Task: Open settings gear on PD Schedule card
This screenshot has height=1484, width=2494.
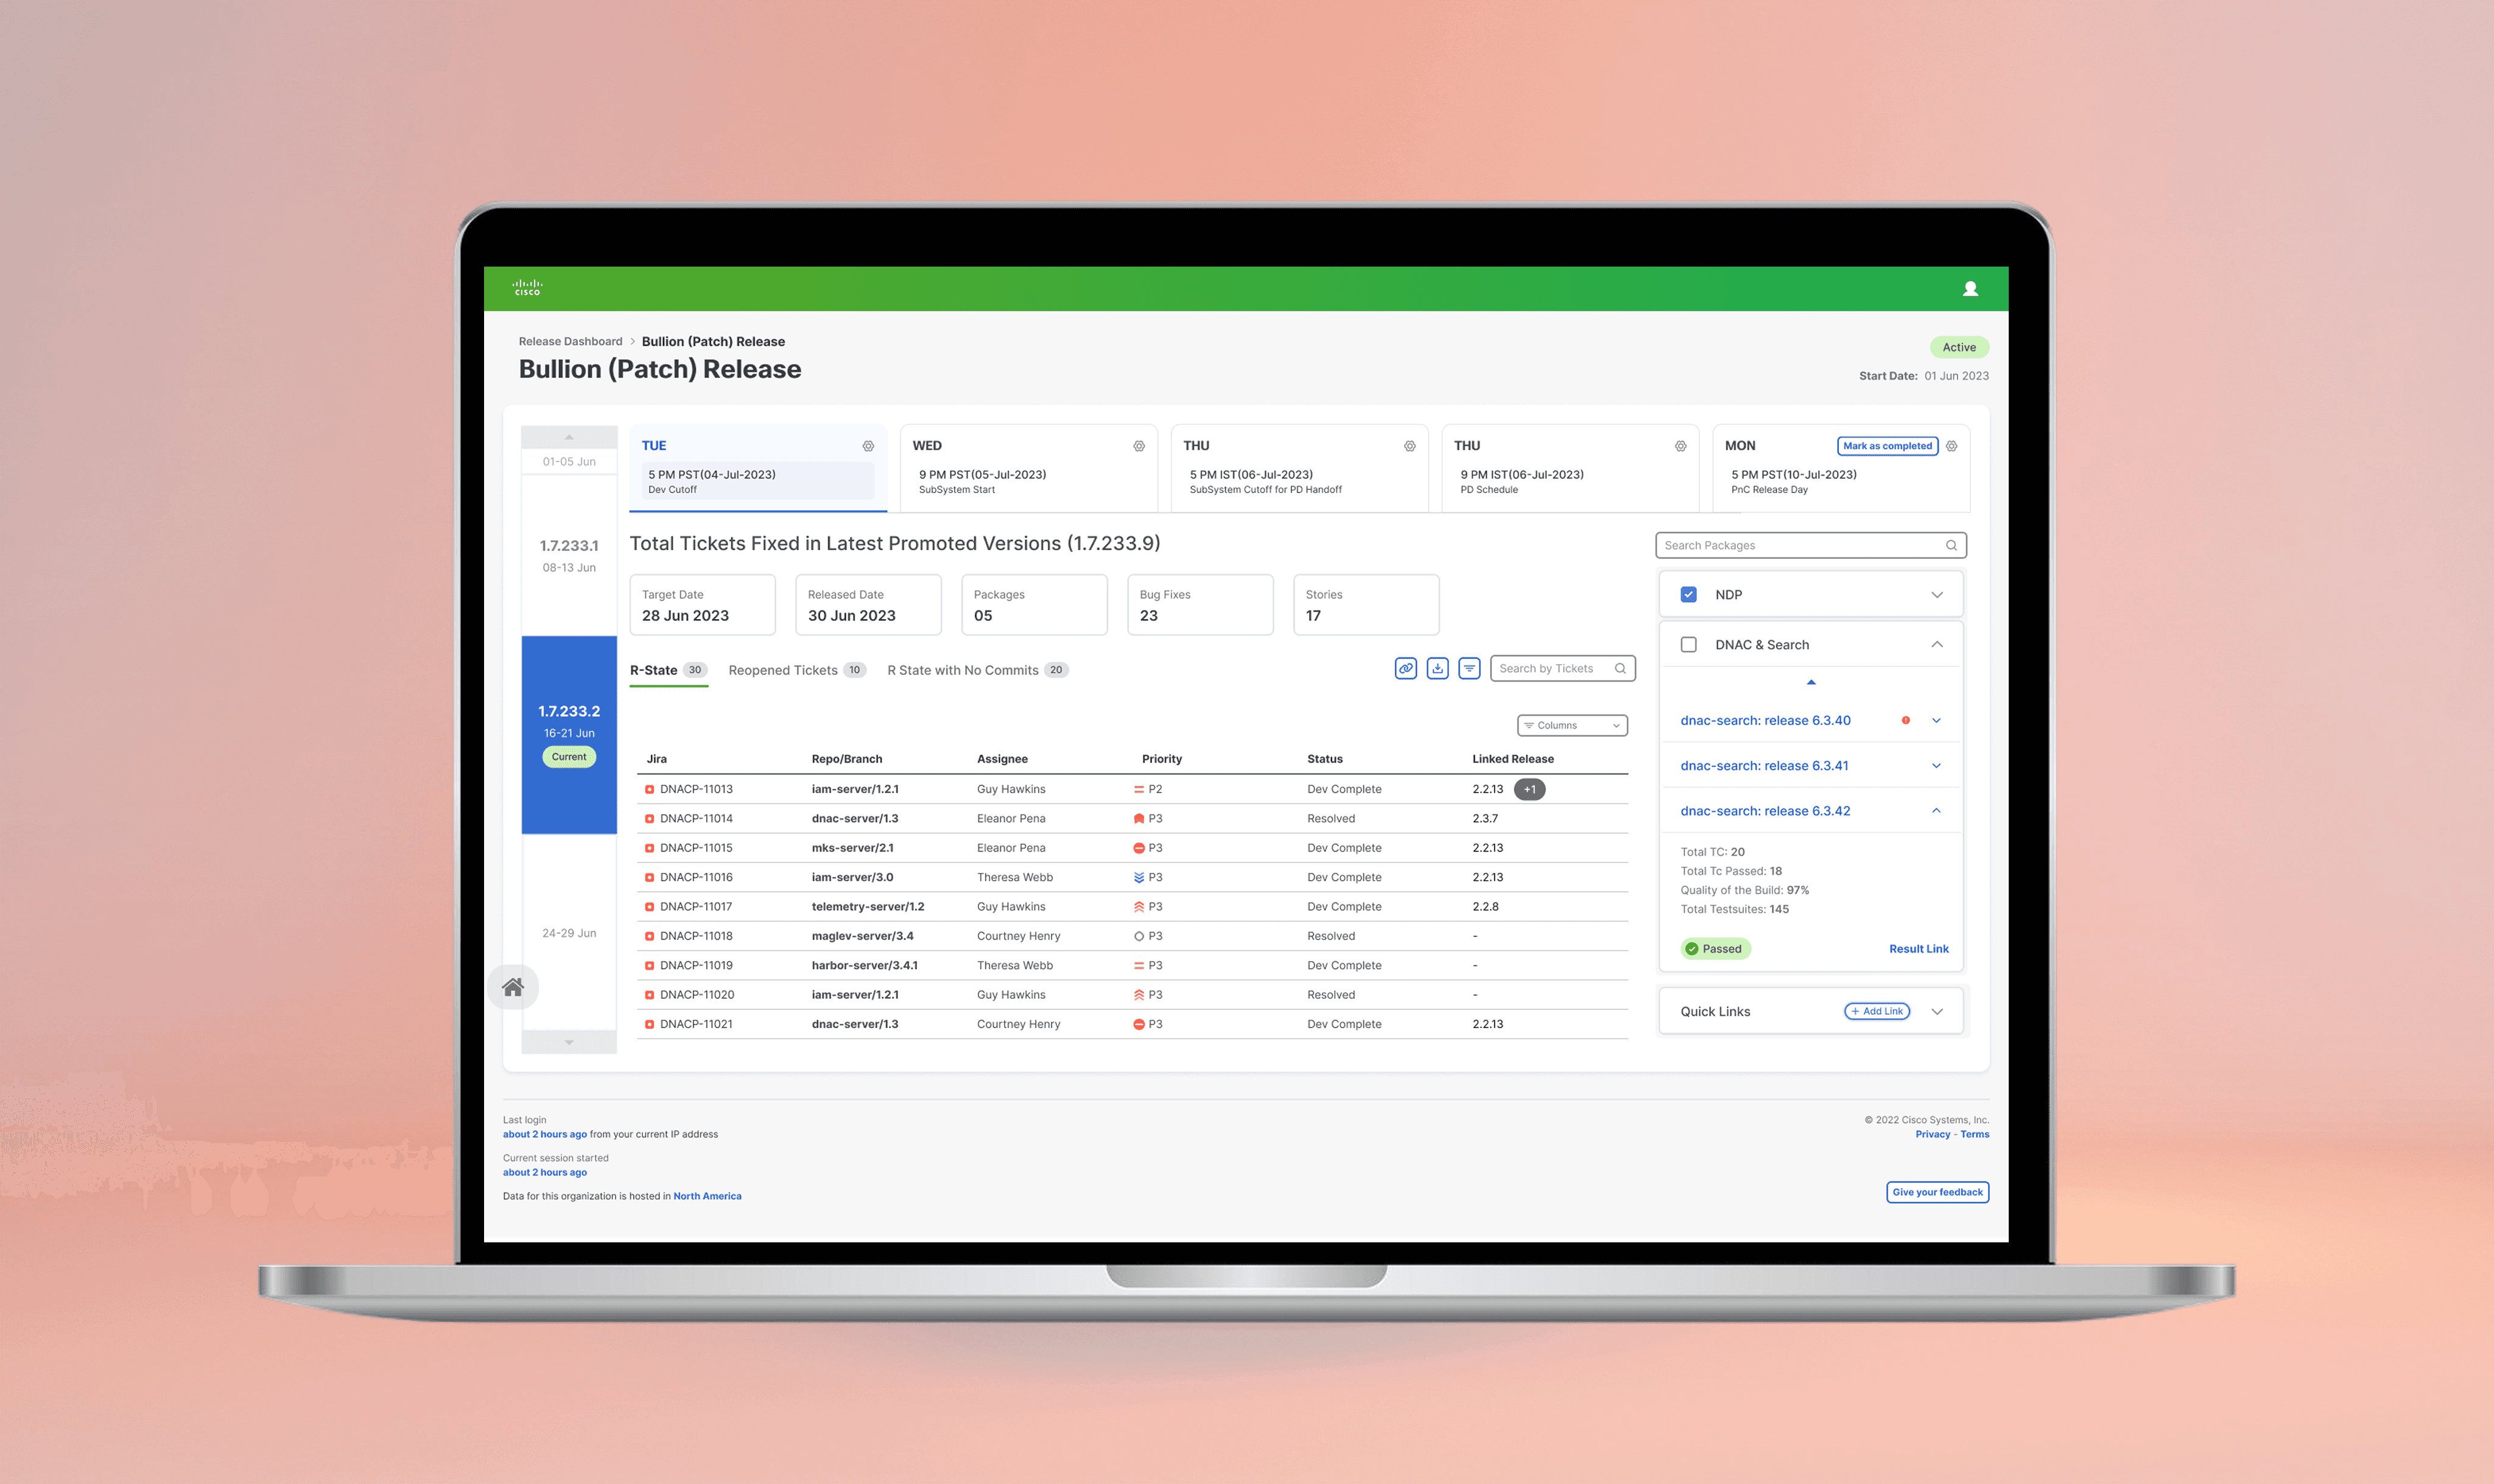Action: [1681, 446]
